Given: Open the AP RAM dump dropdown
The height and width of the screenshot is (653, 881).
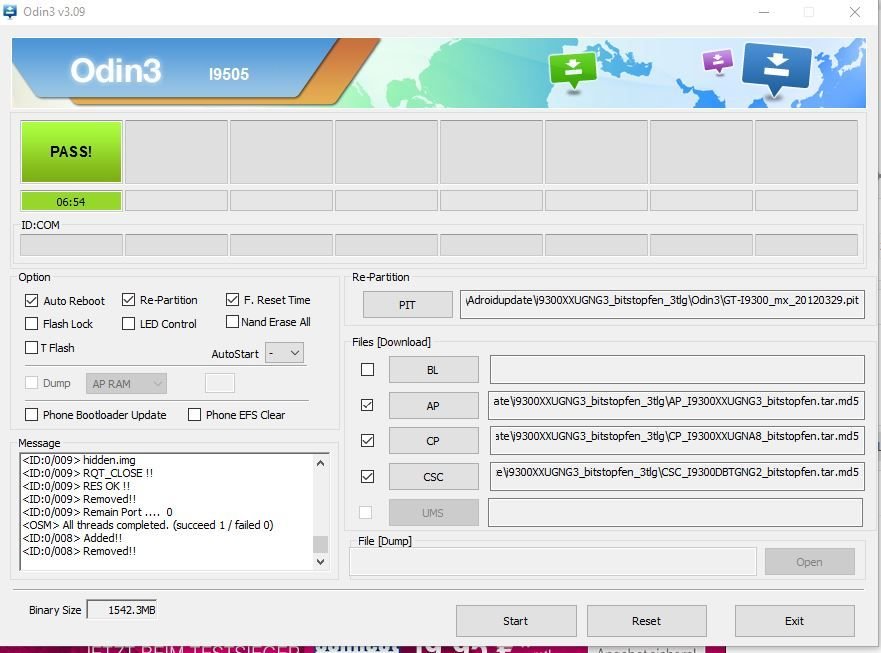Looking at the screenshot, I should tap(126, 384).
